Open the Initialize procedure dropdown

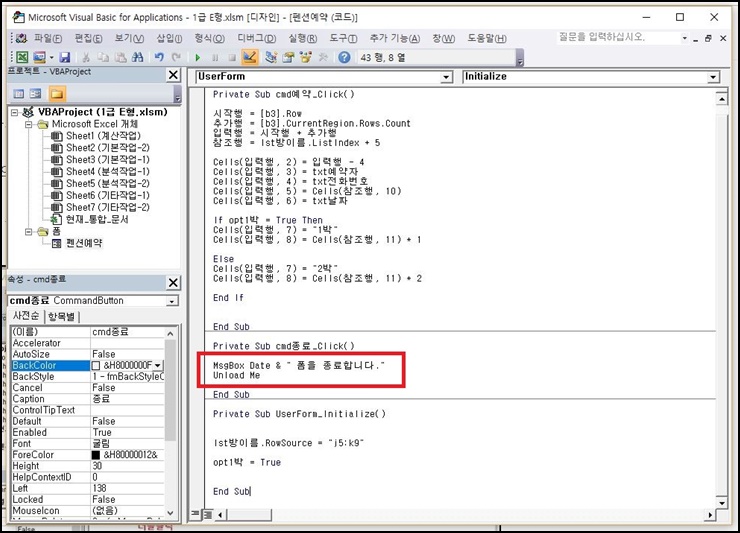pyautogui.click(x=713, y=77)
